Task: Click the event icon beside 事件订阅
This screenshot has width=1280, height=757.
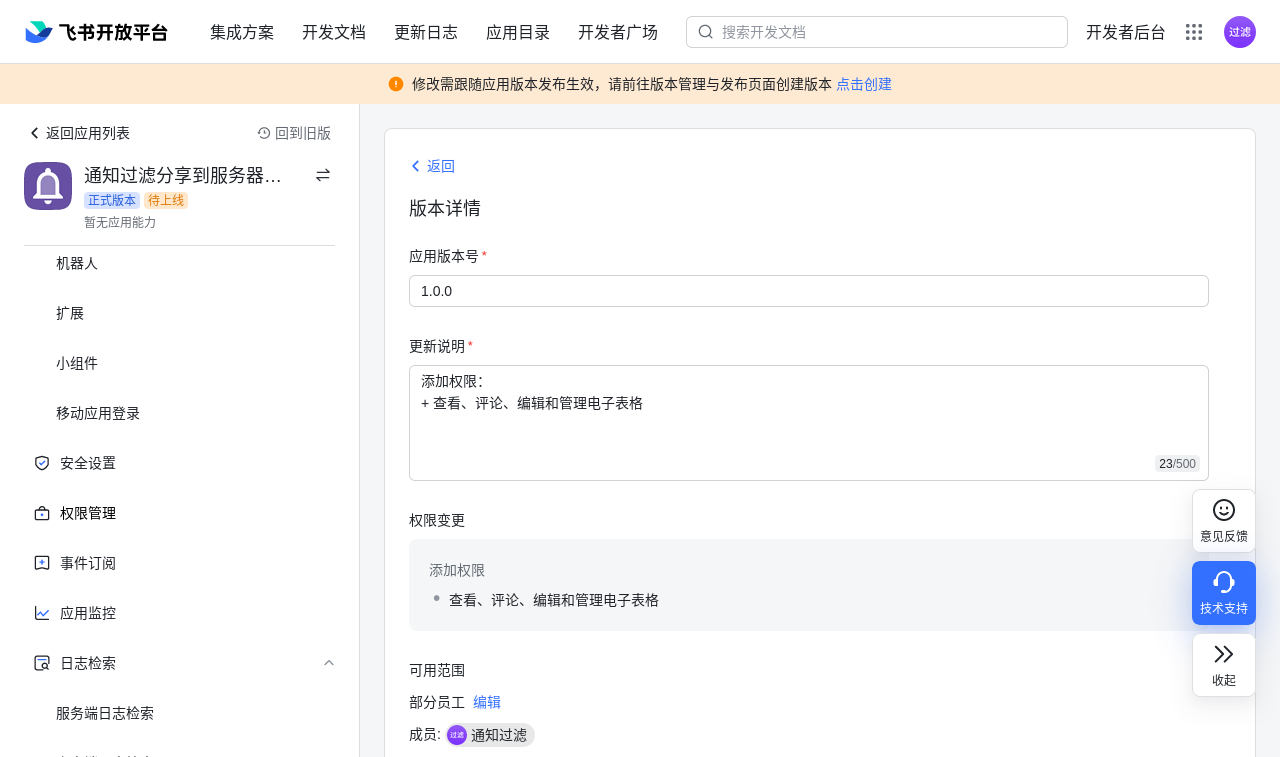Action: pyautogui.click(x=42, y=563)
